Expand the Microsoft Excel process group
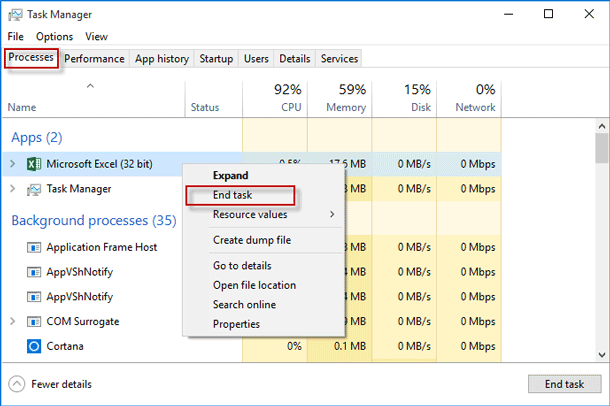 pos(12,163)
